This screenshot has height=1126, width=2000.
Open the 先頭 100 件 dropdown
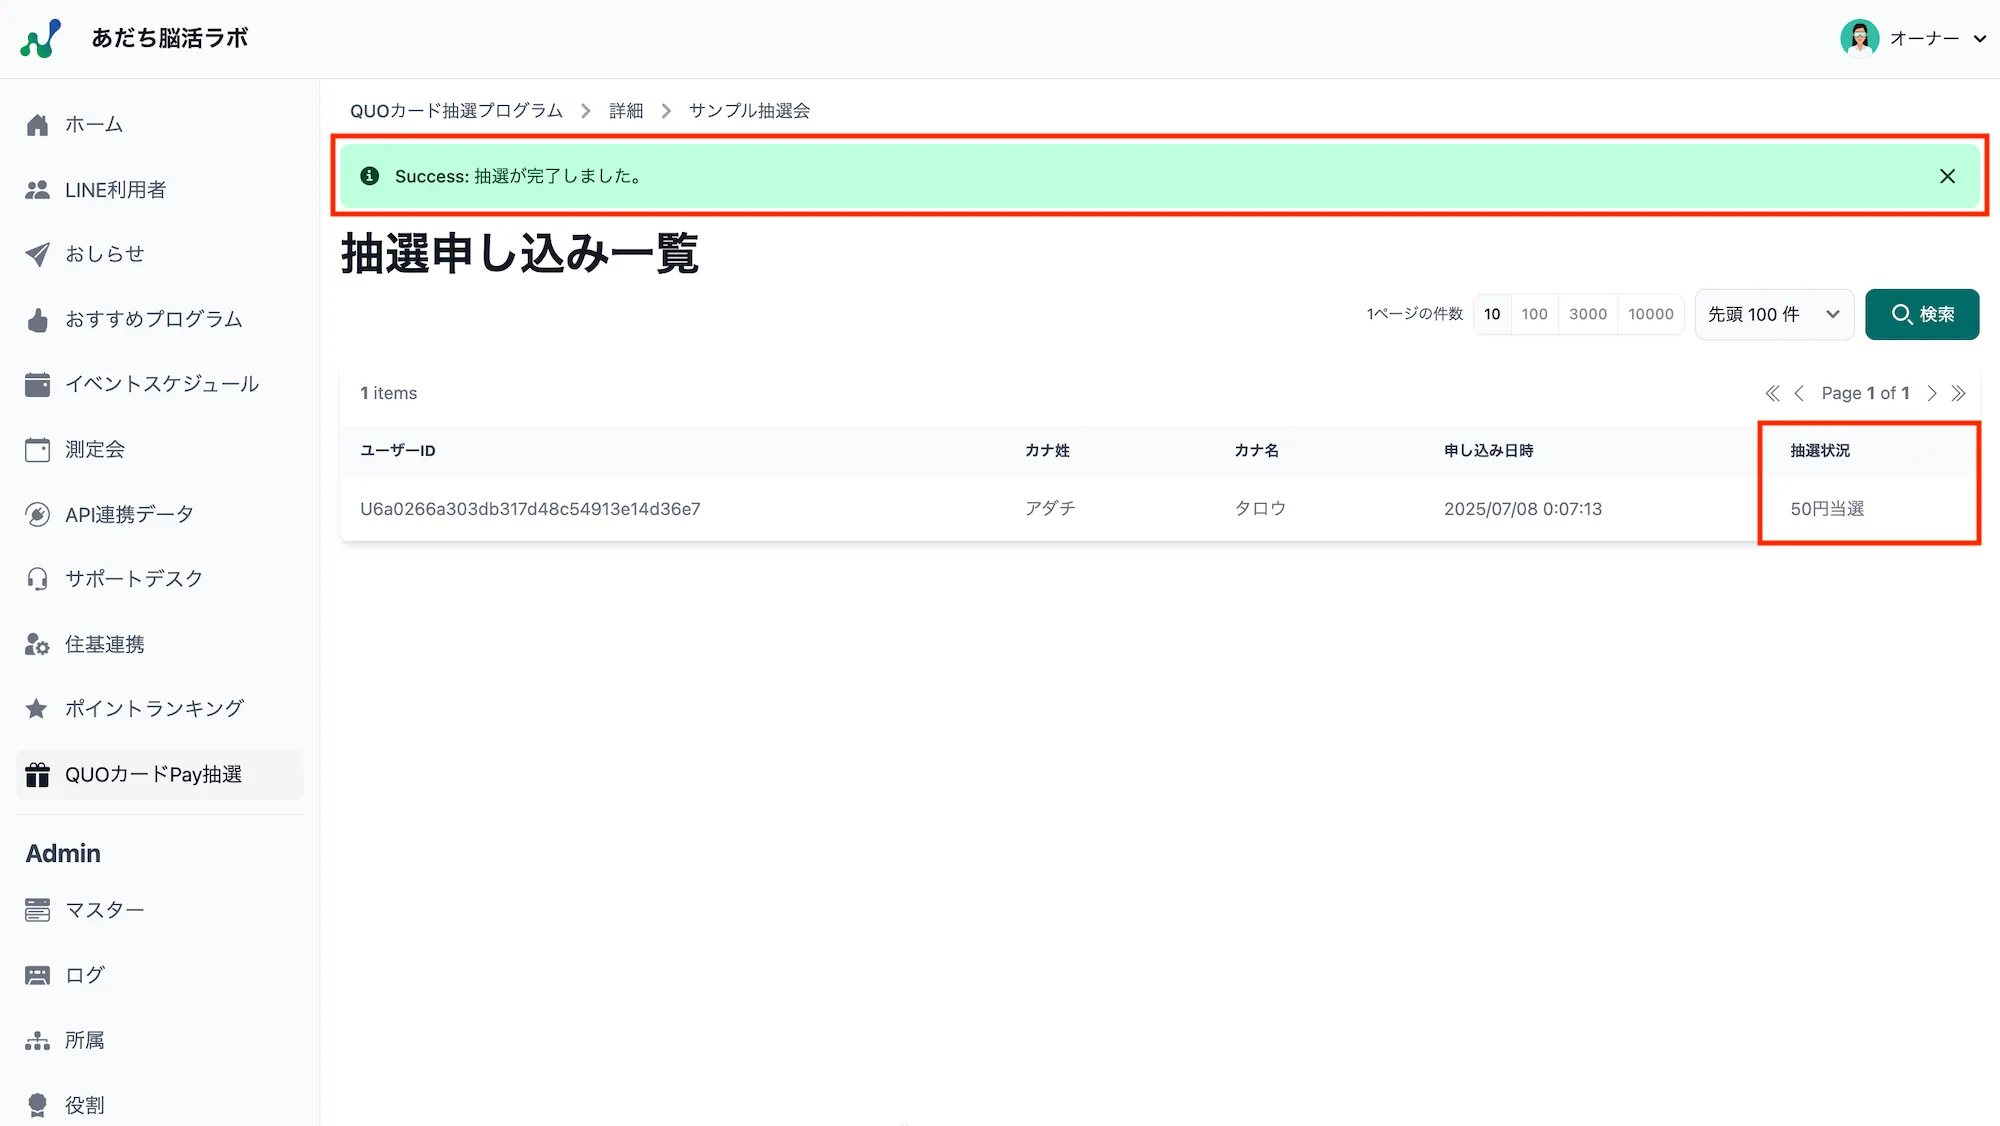click(1774, 314)
